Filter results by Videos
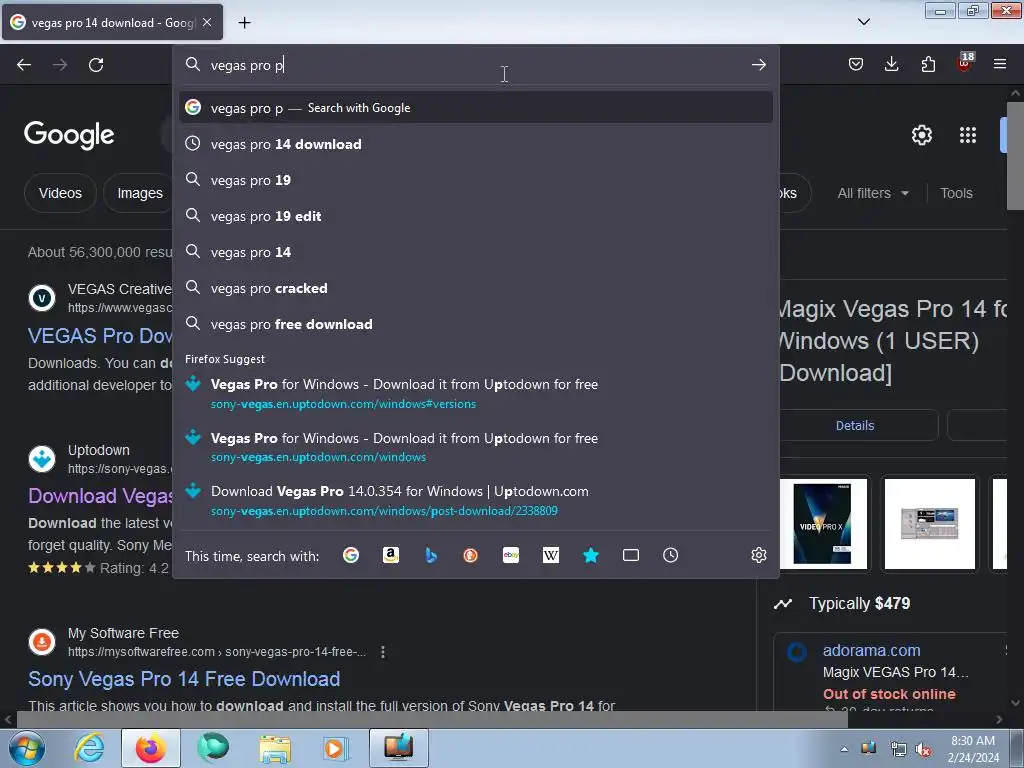 (60, 193)
